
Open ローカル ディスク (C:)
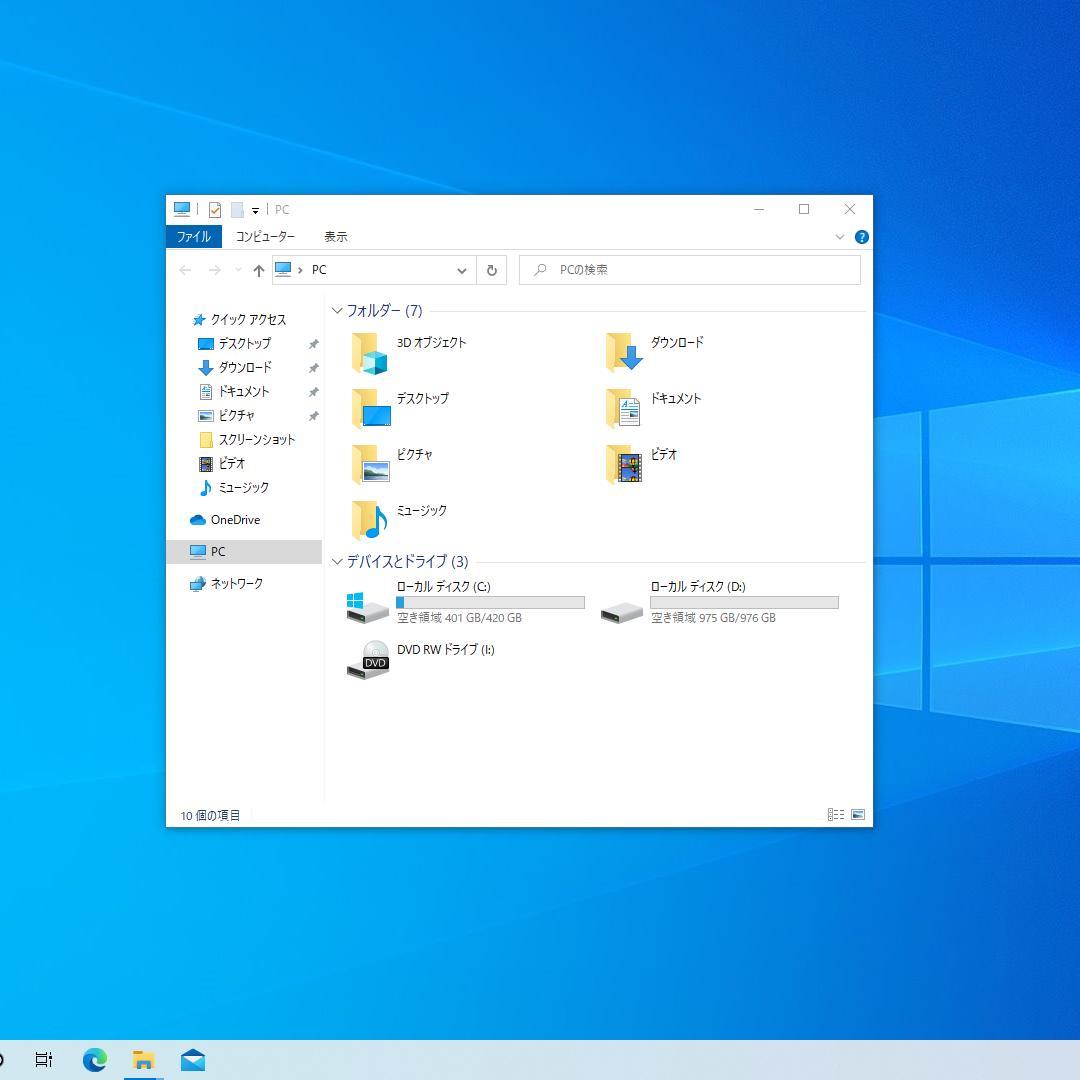(x=440, y=587)
